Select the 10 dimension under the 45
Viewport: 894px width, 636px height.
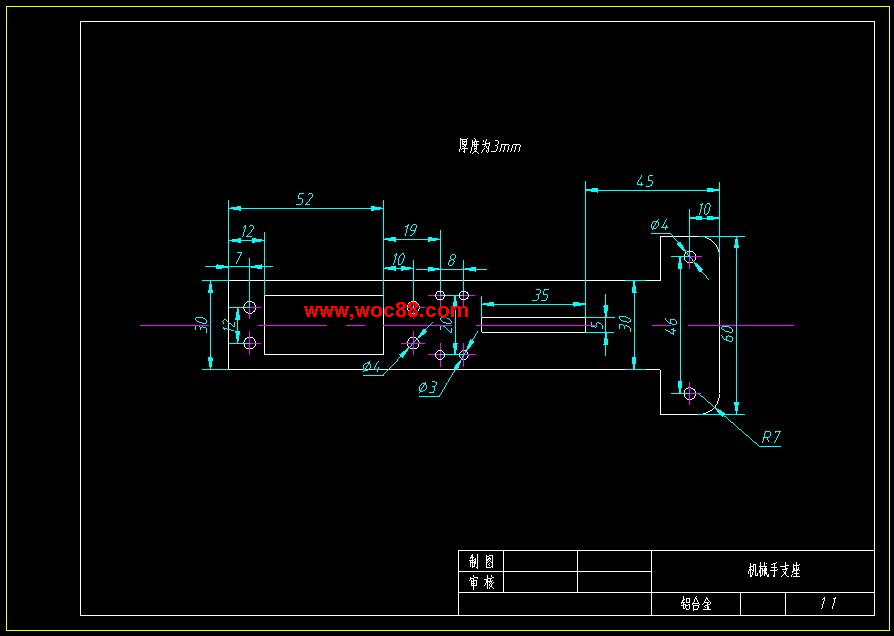[x=705, y=209]
